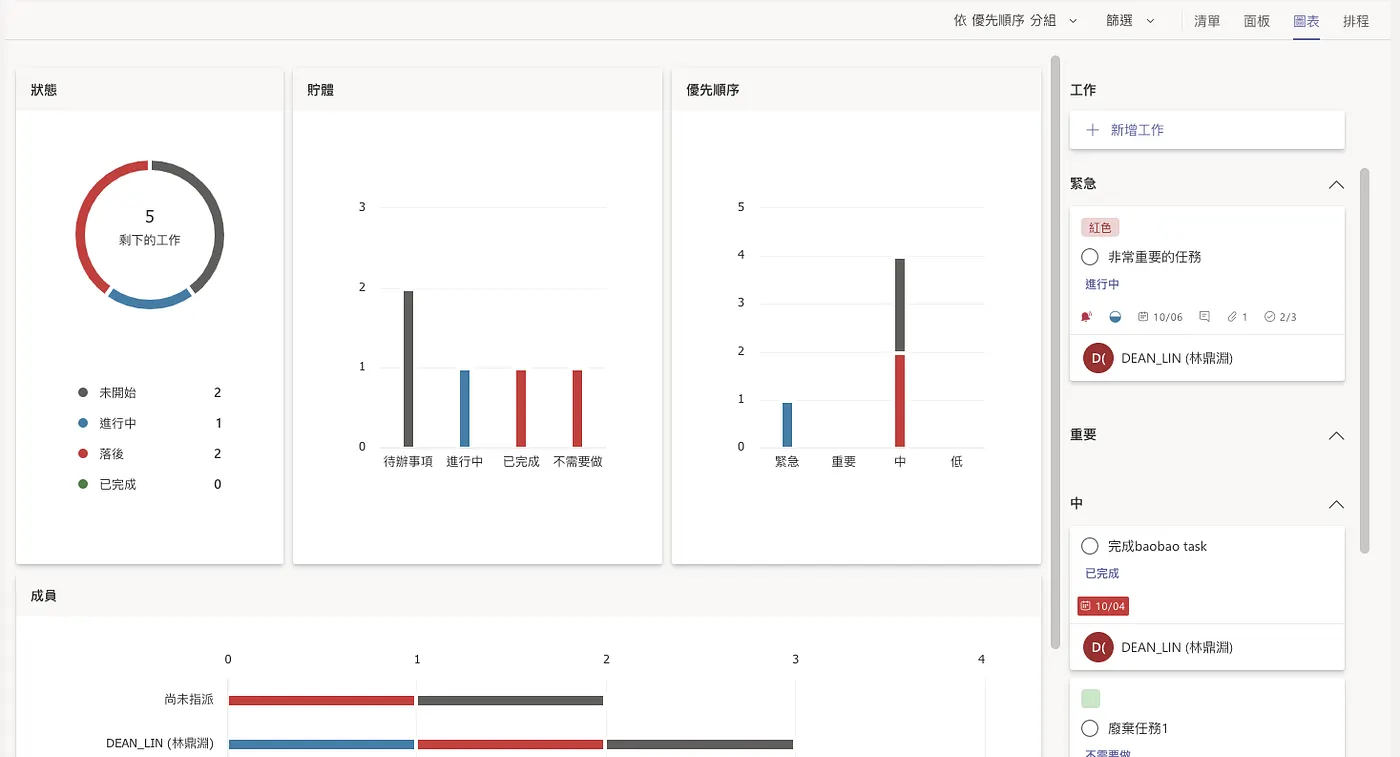1400x757 pixels.
Task: Click the blue 緊急 bar in 優先順序 chart
Action: click(x=787, y=425)
